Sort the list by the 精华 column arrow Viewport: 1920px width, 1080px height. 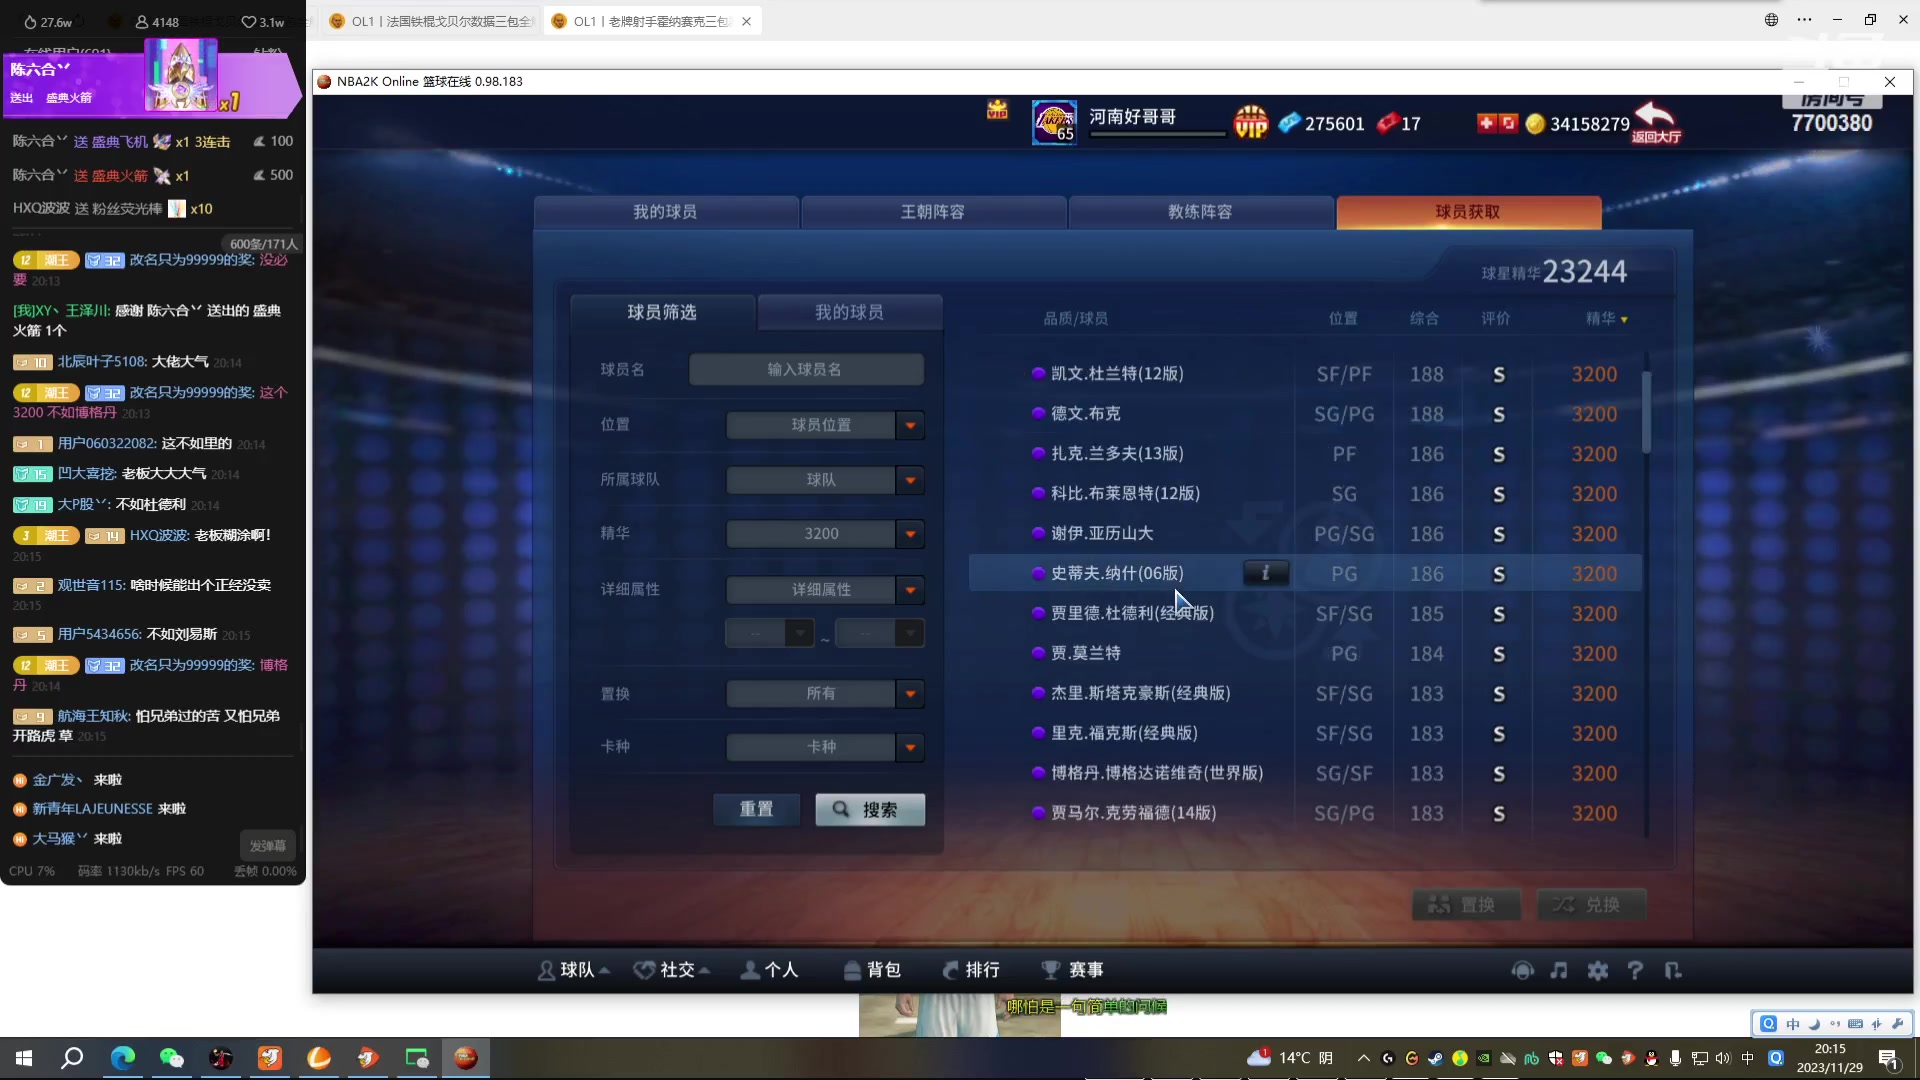pyautogui.click(x=1624, y=320)
